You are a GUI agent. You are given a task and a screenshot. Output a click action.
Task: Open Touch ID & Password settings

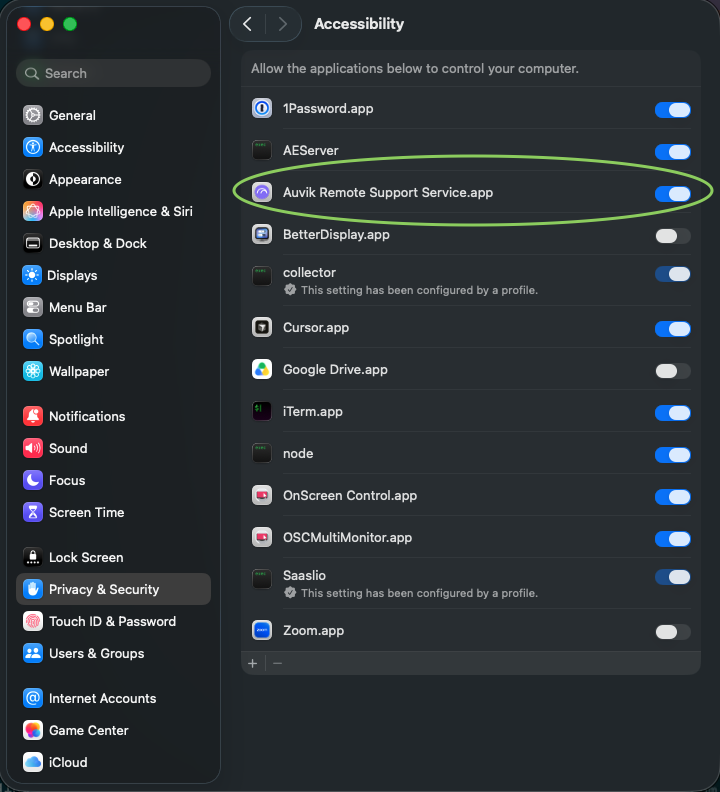(113, 621)
